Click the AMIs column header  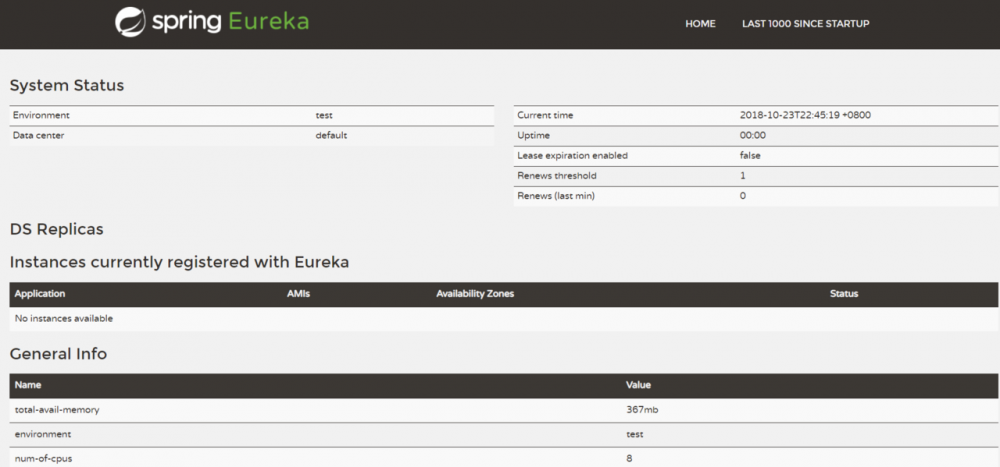(x=299, y=294)
